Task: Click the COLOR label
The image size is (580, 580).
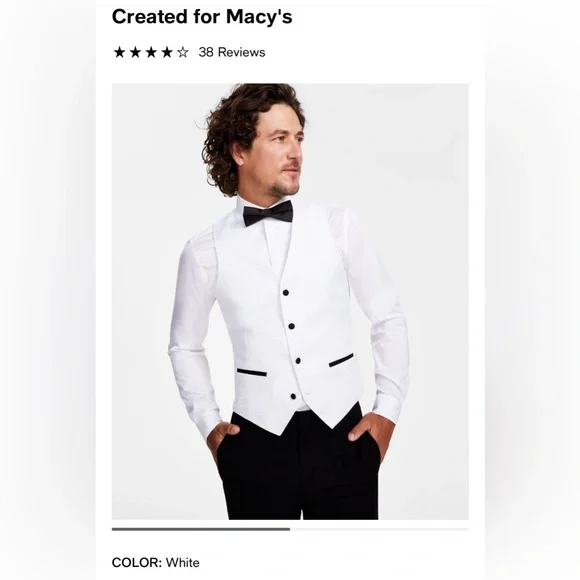Action: click(x=136, y=563)
